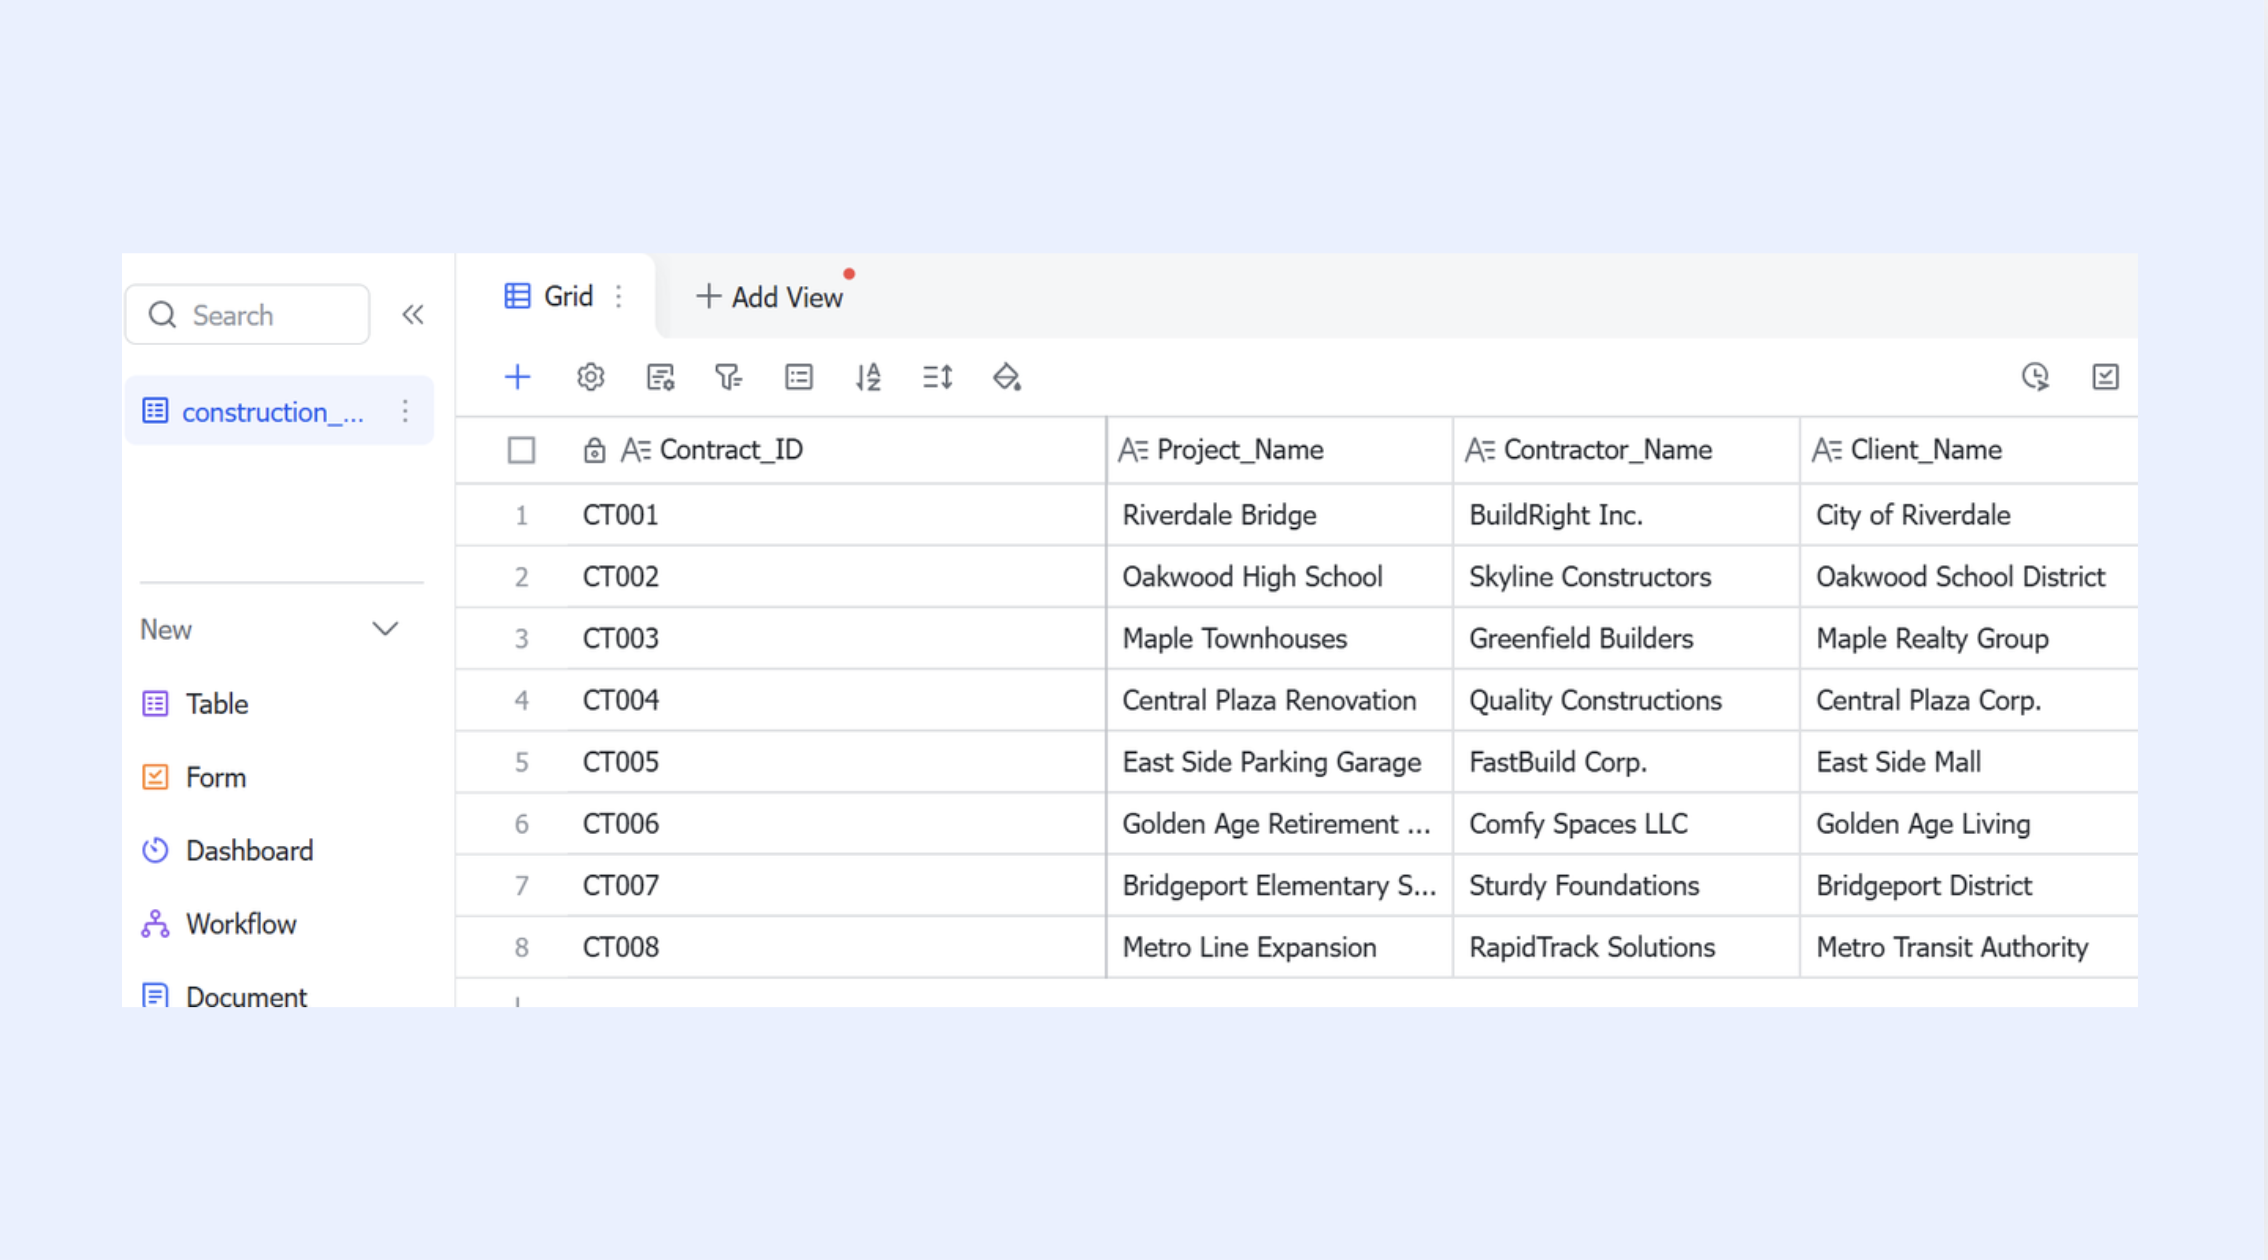Open the paint bucket fill color icon

pyautogui.click(x=1007, y=377)
